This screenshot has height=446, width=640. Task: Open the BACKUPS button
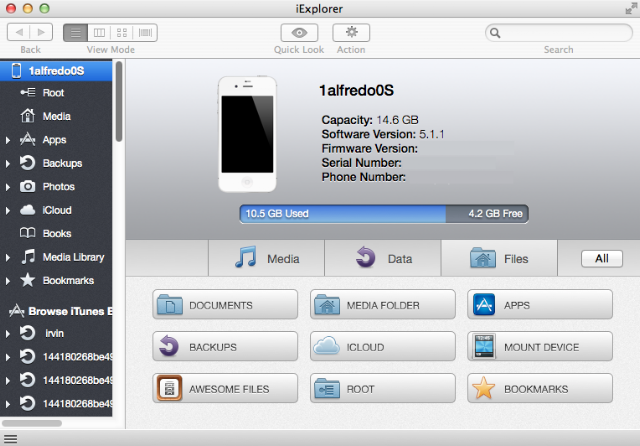click(225, 346)
